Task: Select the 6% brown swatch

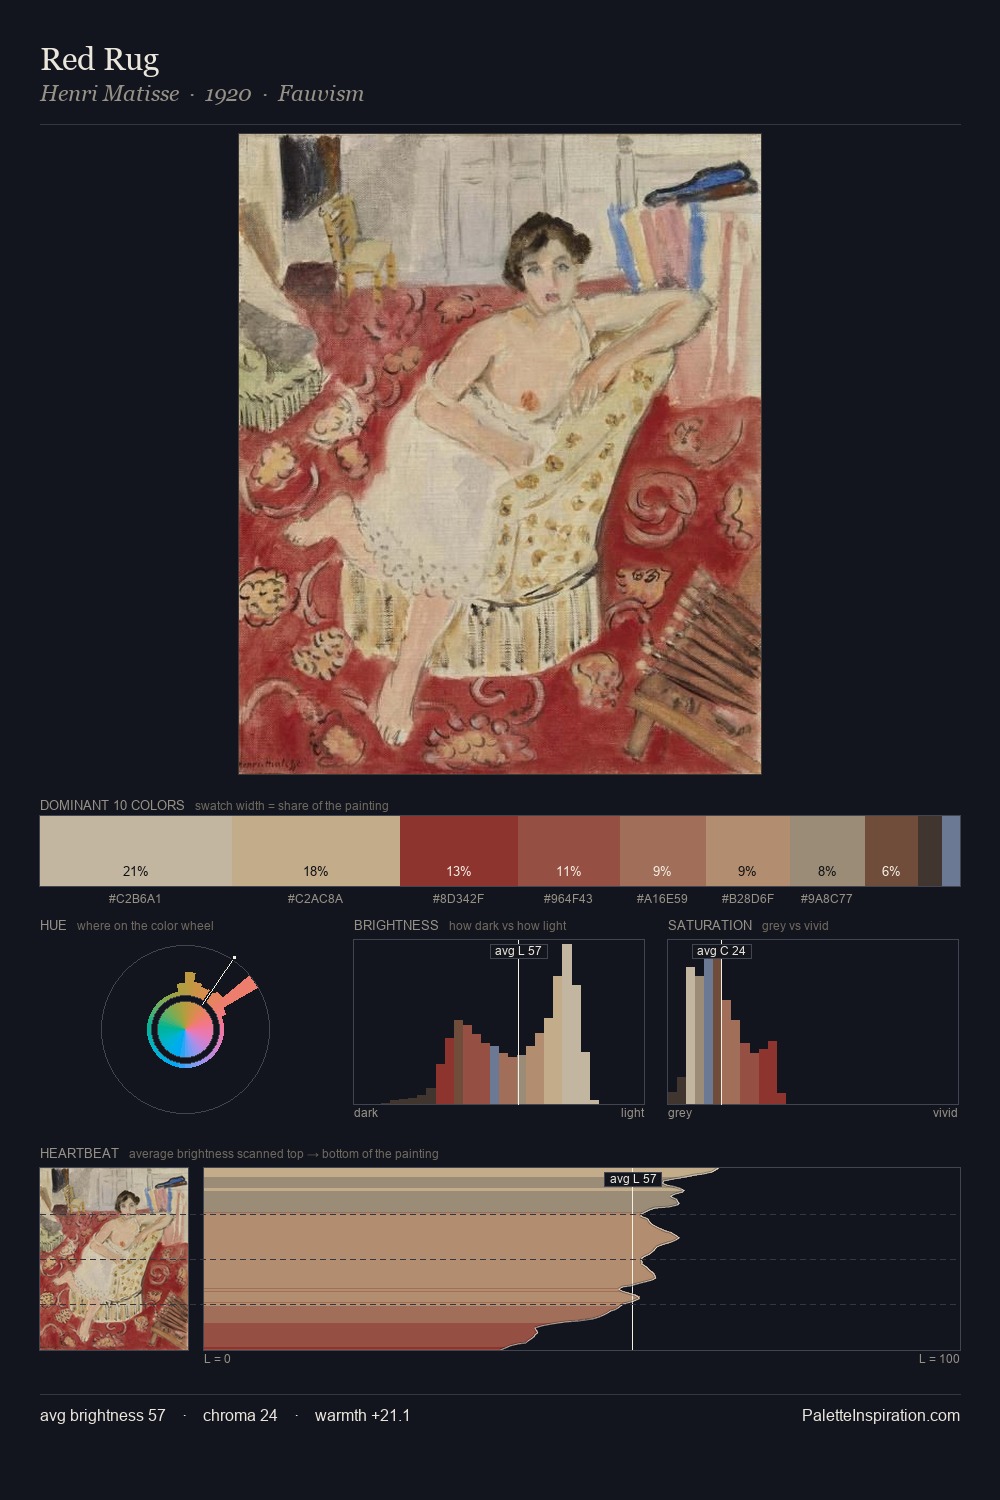Action: (891, 851)
